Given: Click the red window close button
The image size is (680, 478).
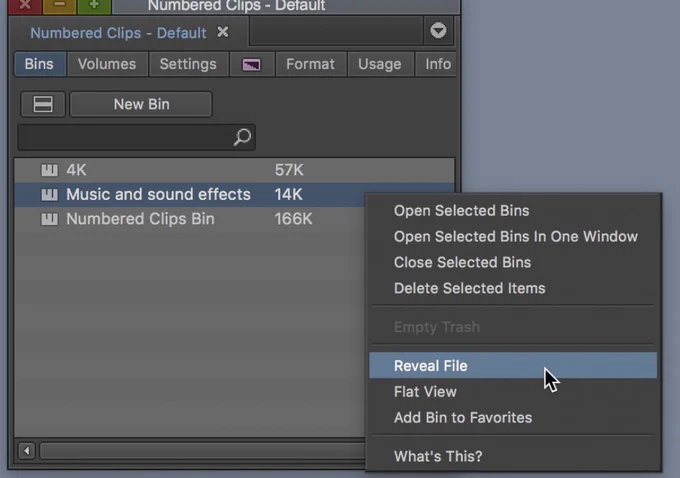Looking at the screenshot, I should pyautogui.click(x=25, y=6).
